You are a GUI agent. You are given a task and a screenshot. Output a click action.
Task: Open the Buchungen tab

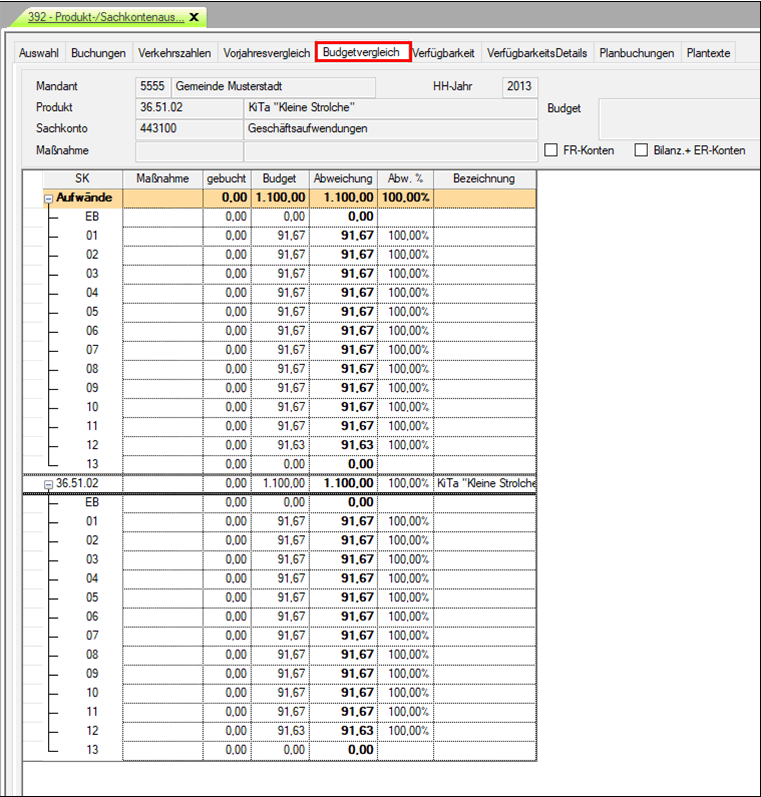(x=99, y=53)
